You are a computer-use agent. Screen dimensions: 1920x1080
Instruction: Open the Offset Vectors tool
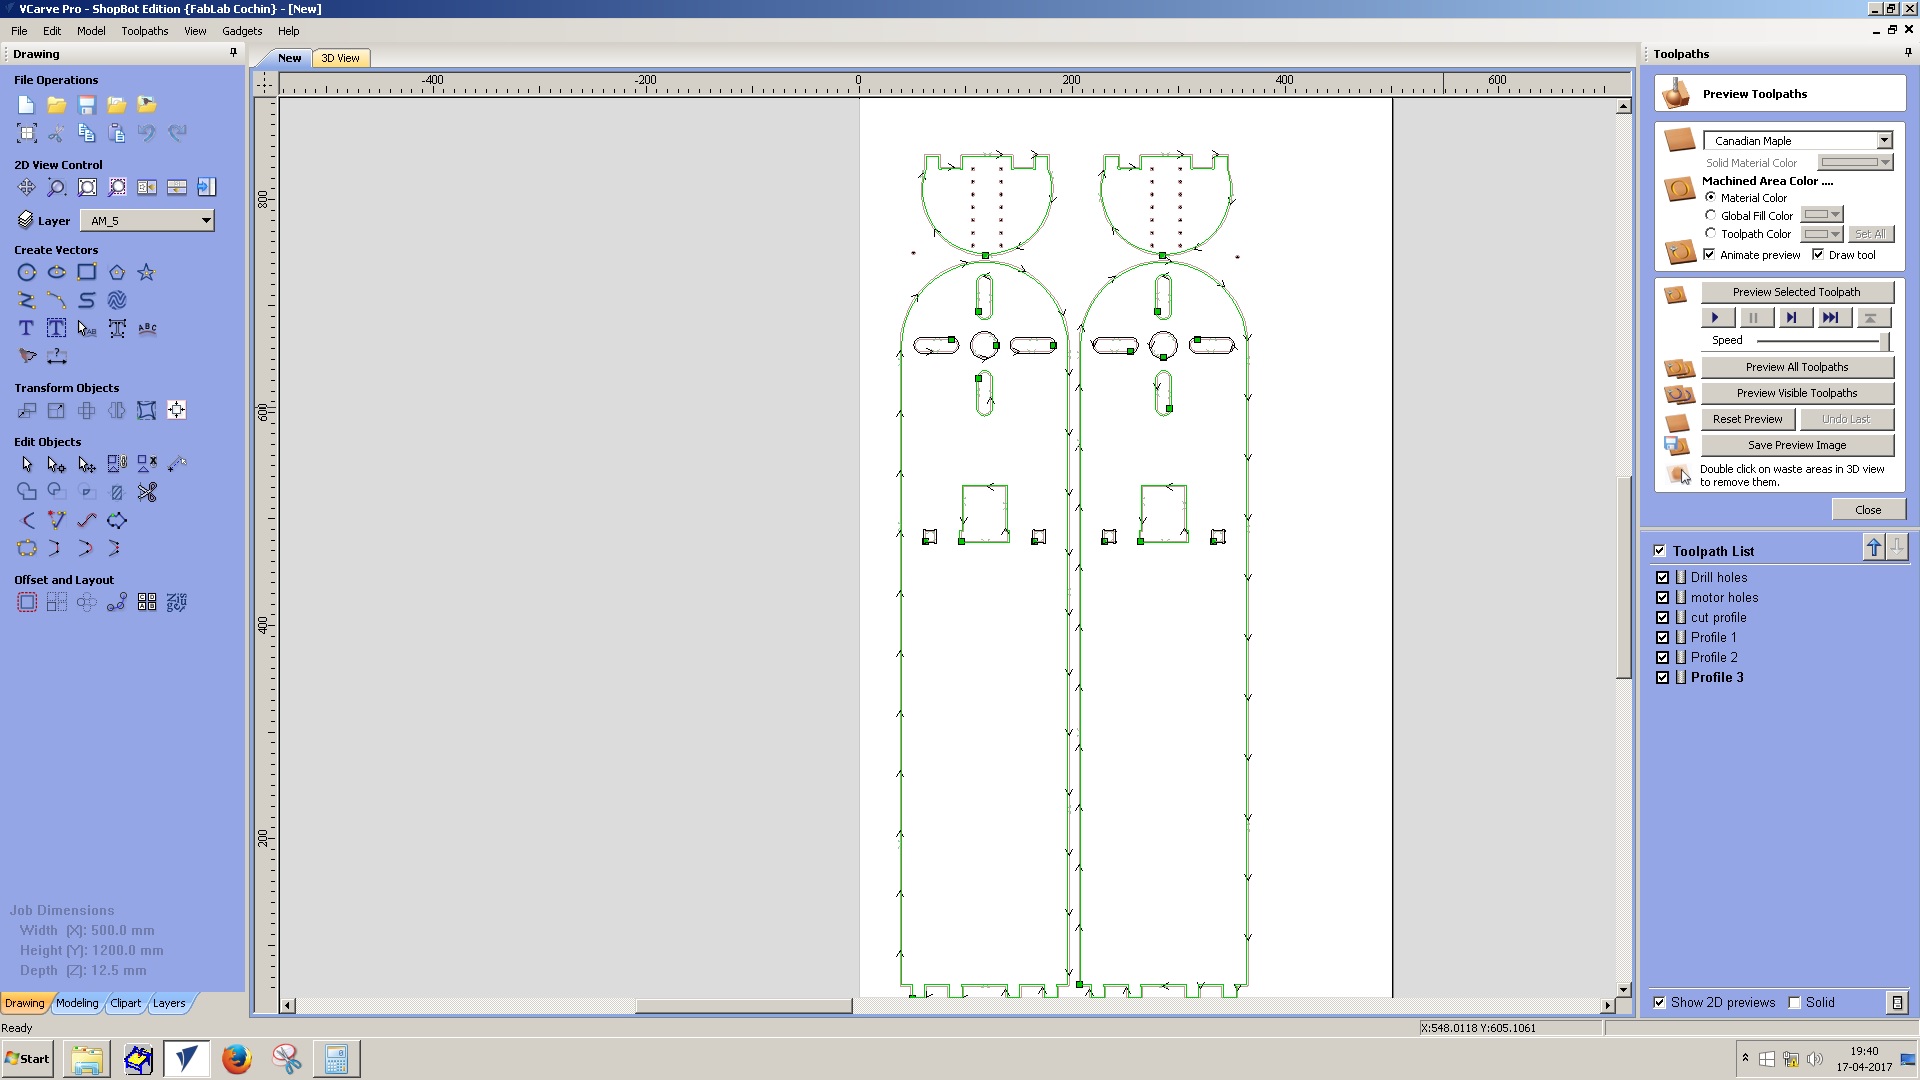pyautogui.click(x=27, y=602)
